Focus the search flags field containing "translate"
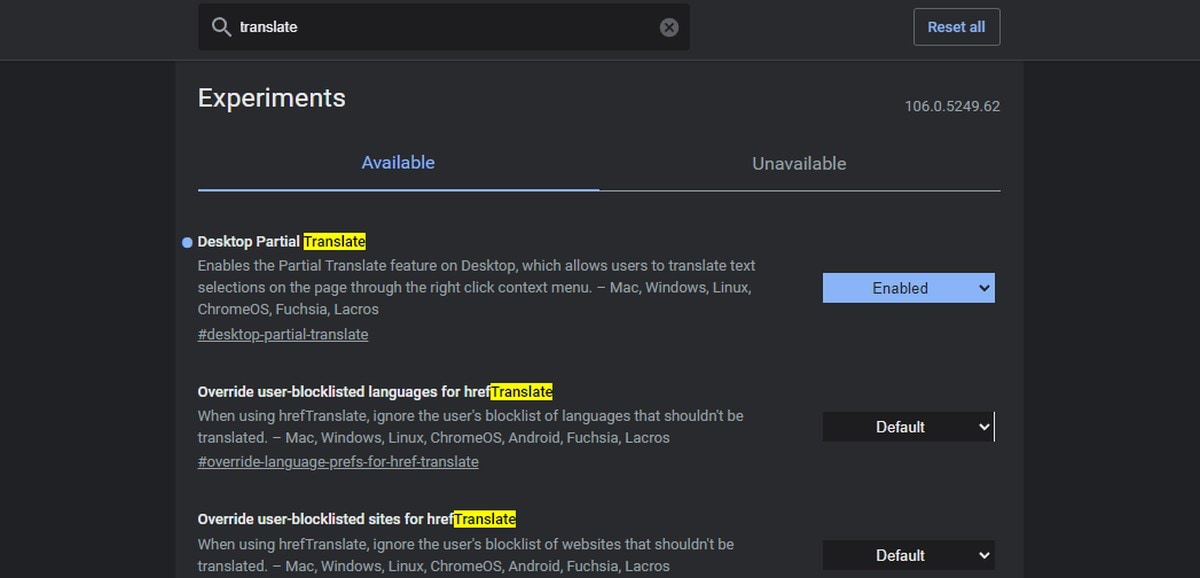Image resolution: width=1200 pixels, height=578 pixels. (x=440, y=27)
